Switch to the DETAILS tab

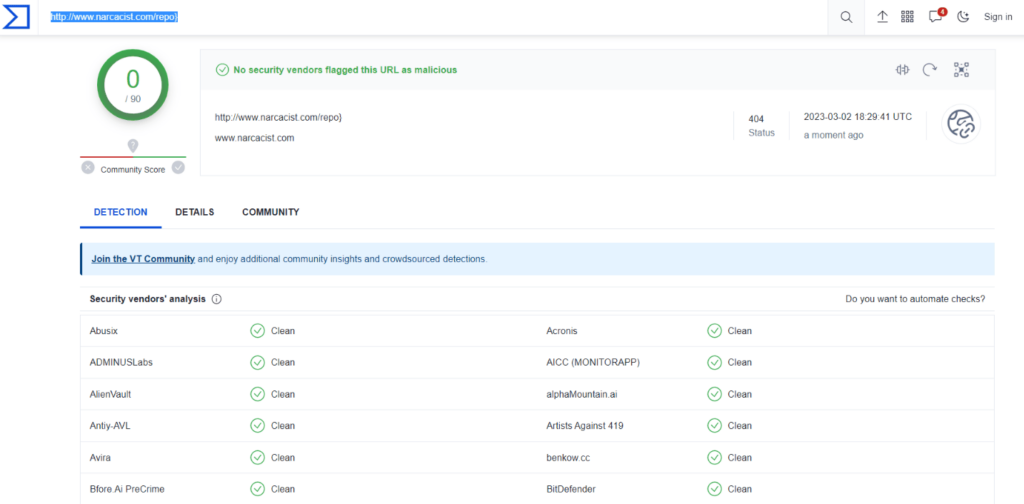pos(195,212)
